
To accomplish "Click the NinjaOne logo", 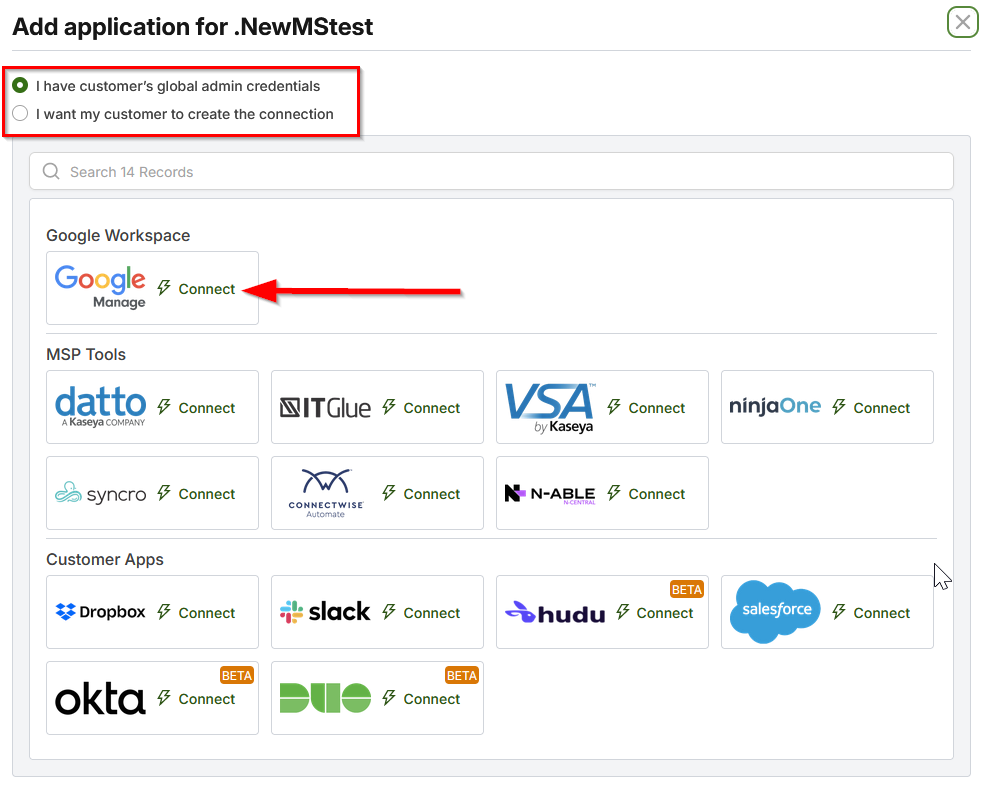I will tap(775, 406).
